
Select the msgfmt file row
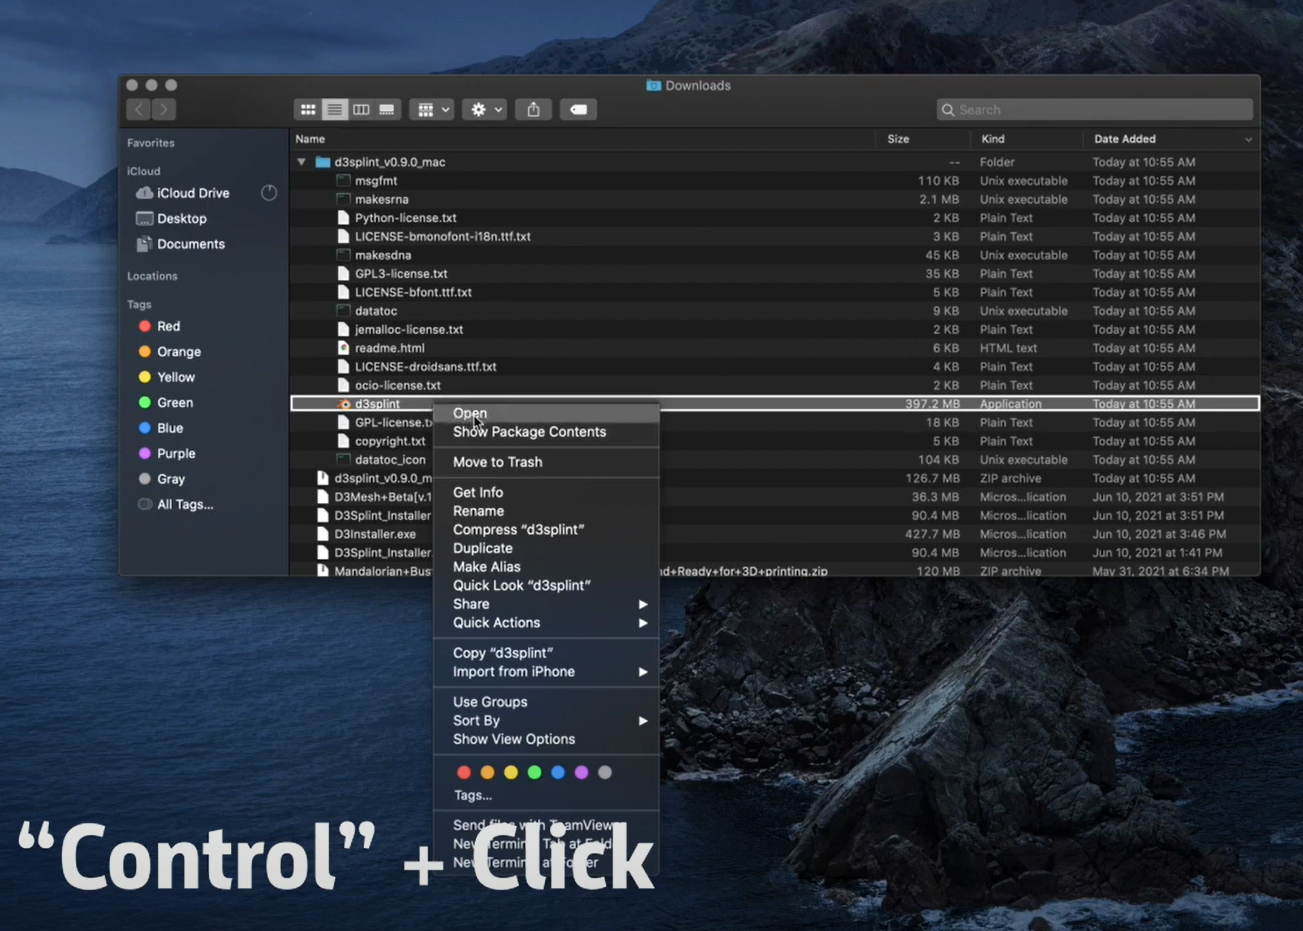[x=775, y=181]
